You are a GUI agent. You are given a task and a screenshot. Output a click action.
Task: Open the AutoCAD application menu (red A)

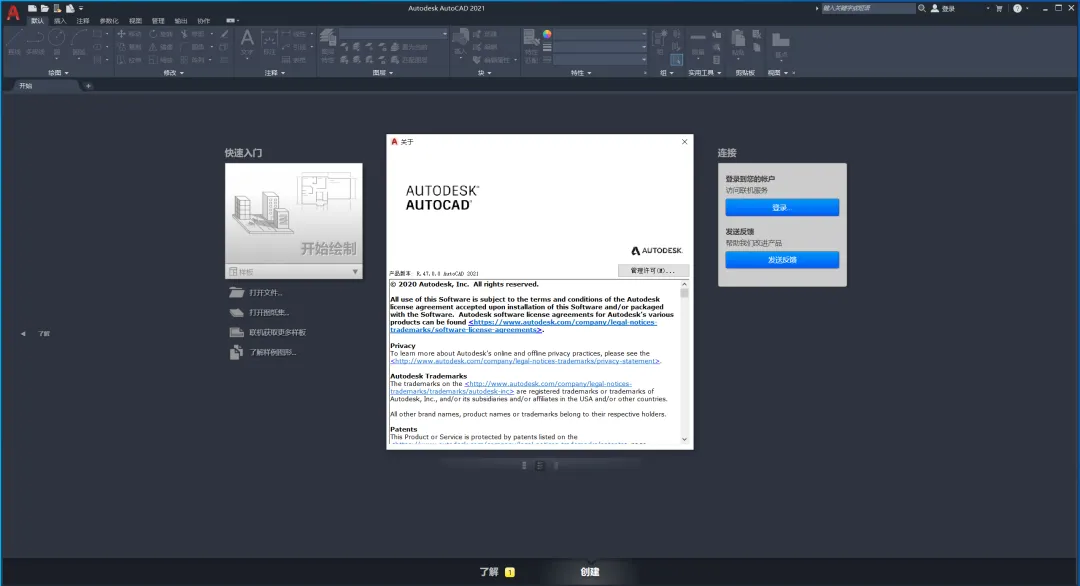[x=13, y=13]
